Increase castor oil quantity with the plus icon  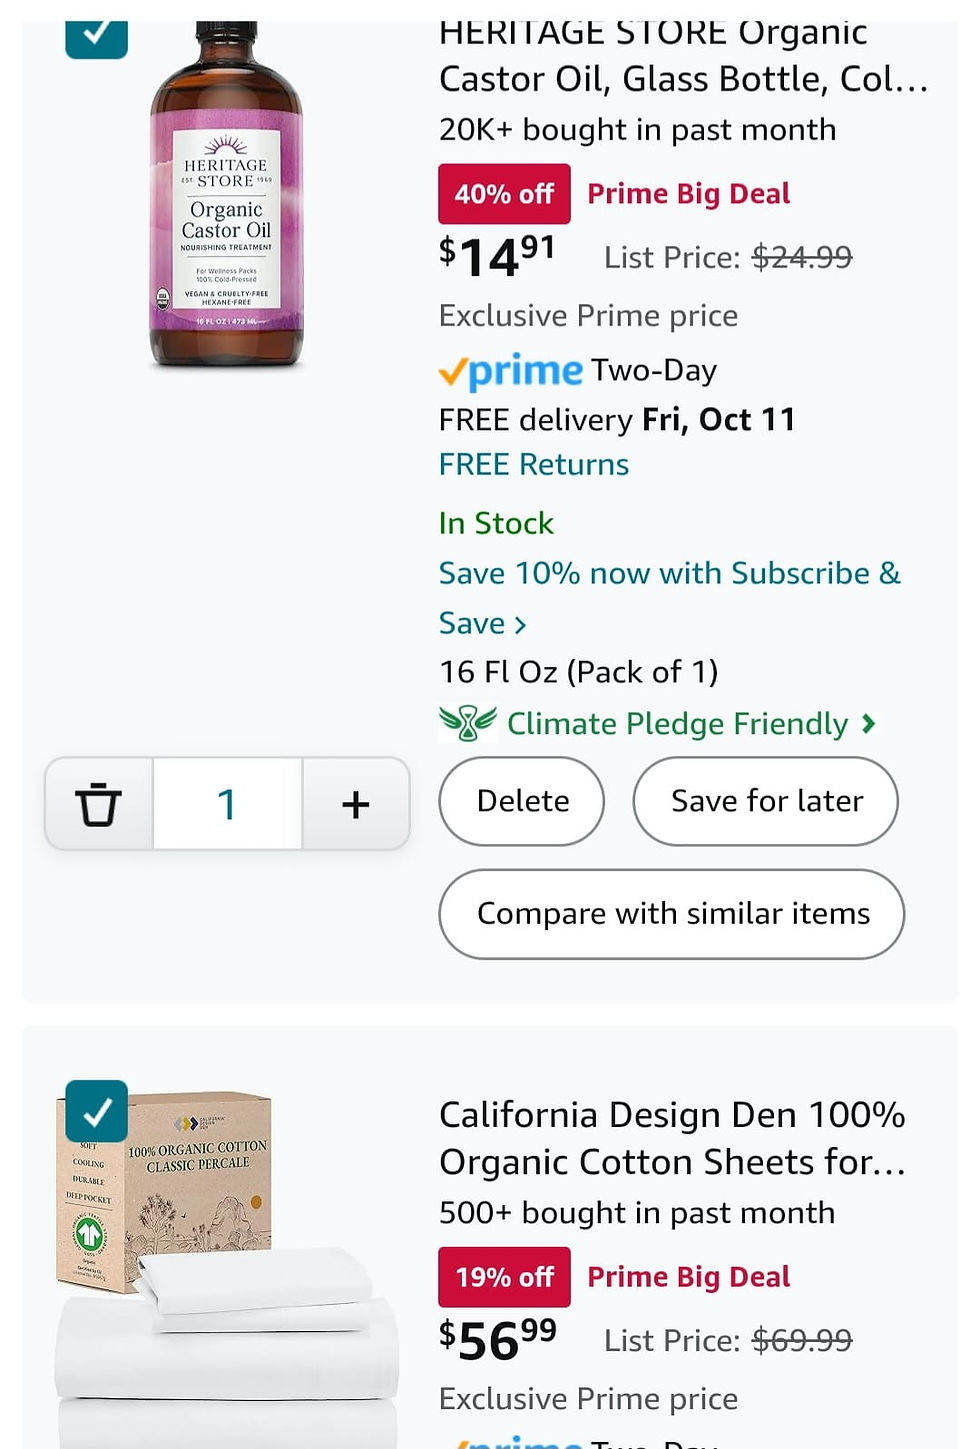(356, 804)
